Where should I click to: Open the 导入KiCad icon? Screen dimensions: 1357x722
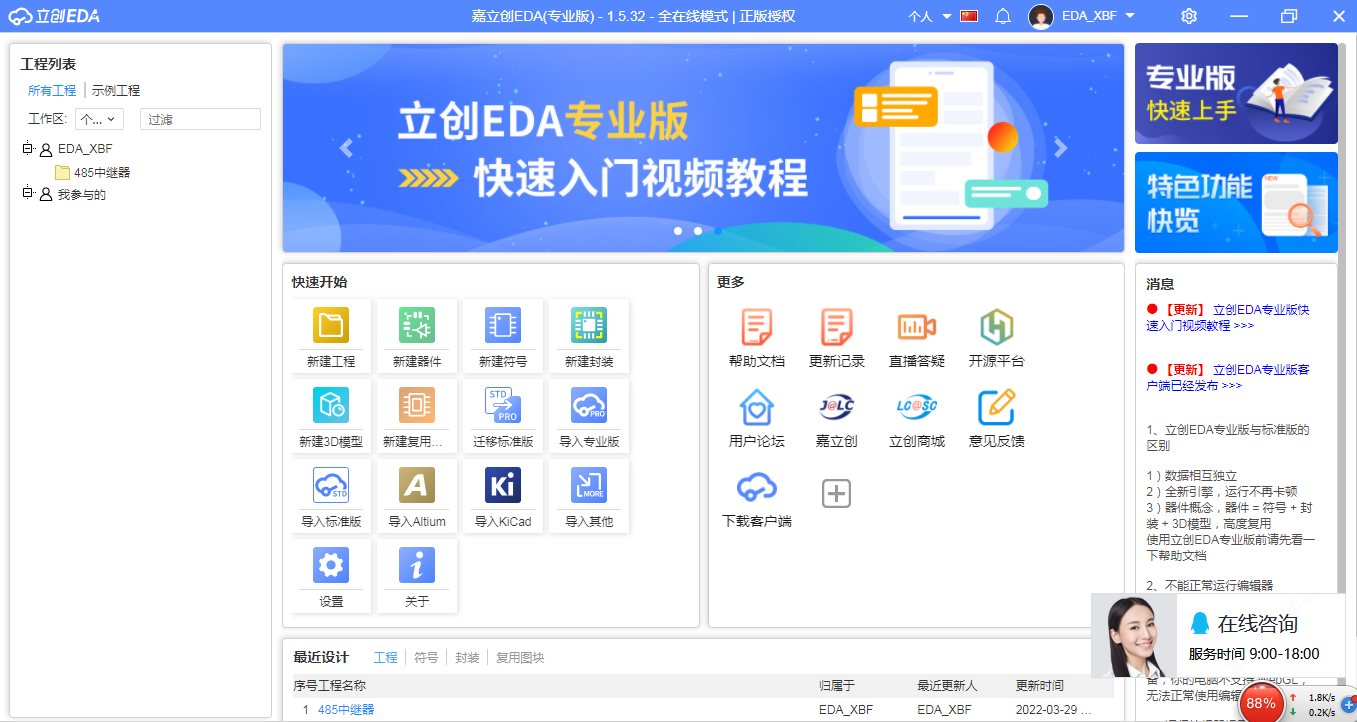point(503,486)
